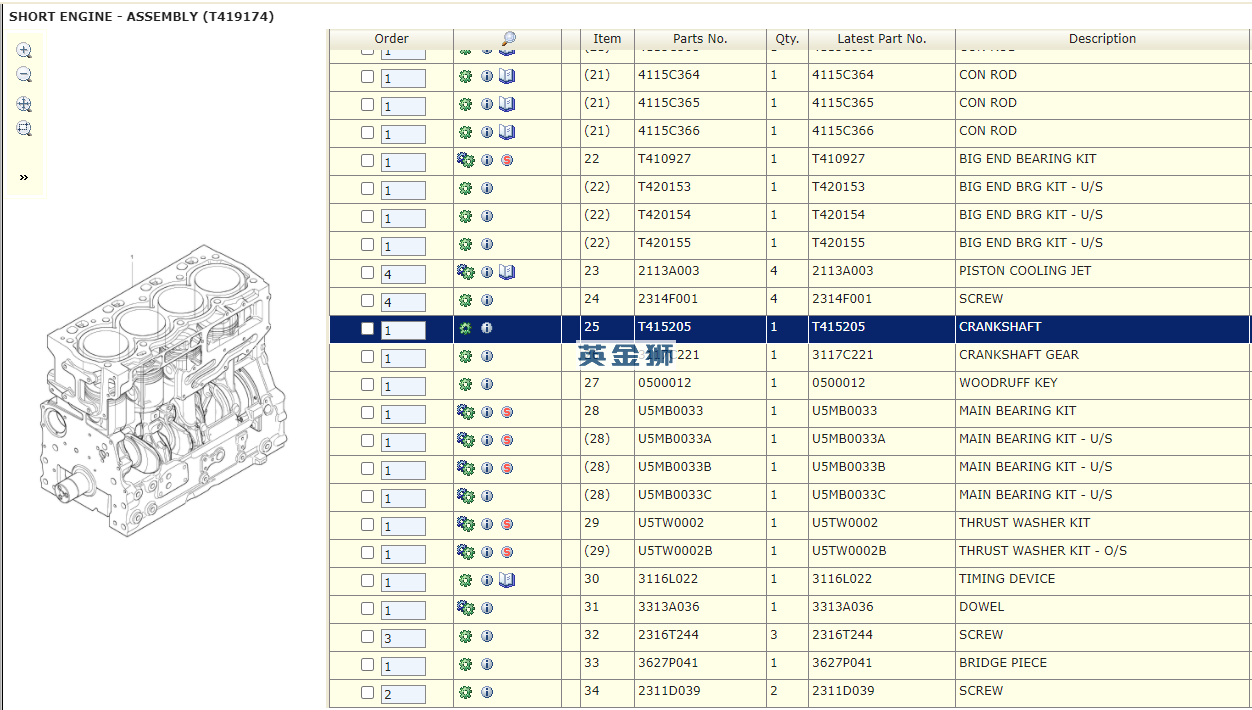Image resolution: width=1252 pixels, height=710 pixels.
Task: Tick the order checkbox for T410927
Action: coord(367,160)
